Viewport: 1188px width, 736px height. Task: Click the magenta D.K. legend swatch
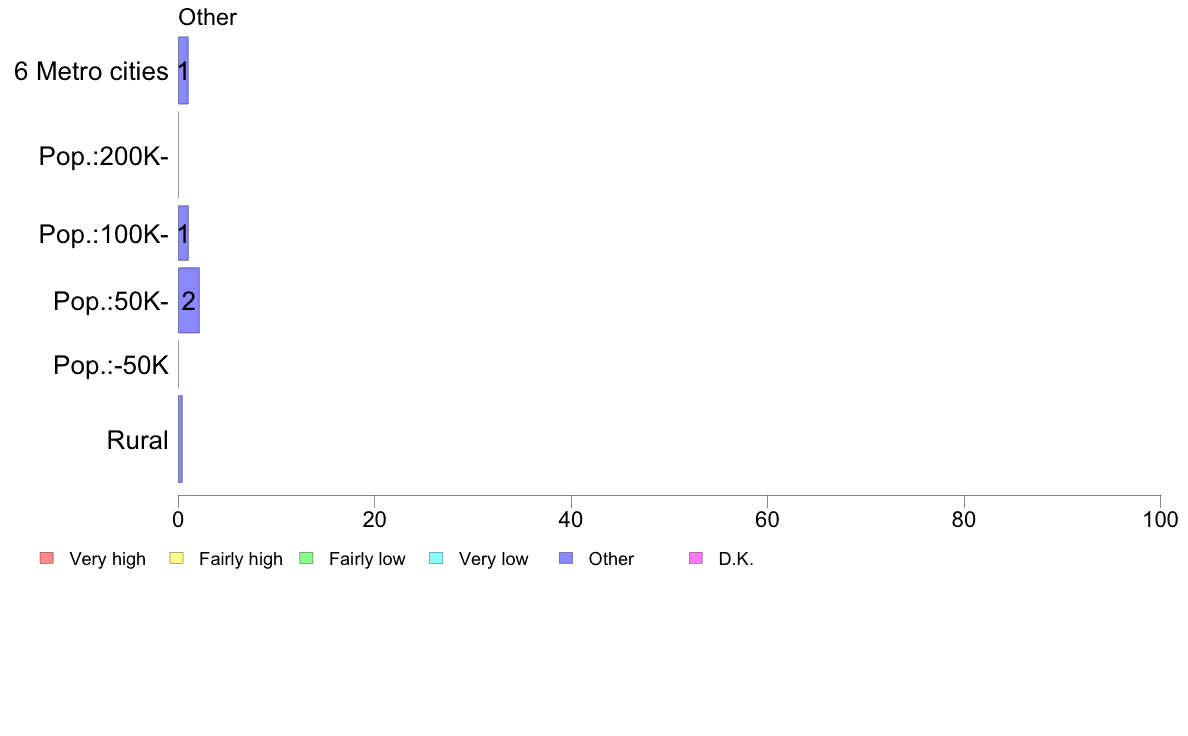(x=696, y=559)
